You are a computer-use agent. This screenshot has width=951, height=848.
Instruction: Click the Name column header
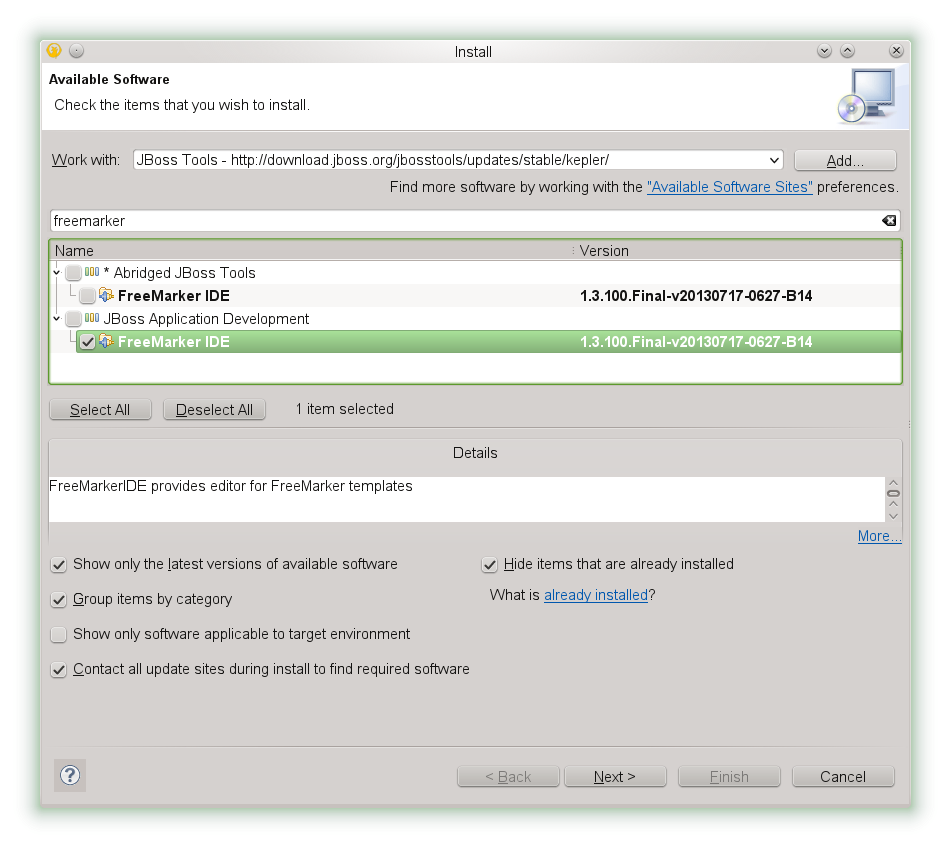point(300,251)
